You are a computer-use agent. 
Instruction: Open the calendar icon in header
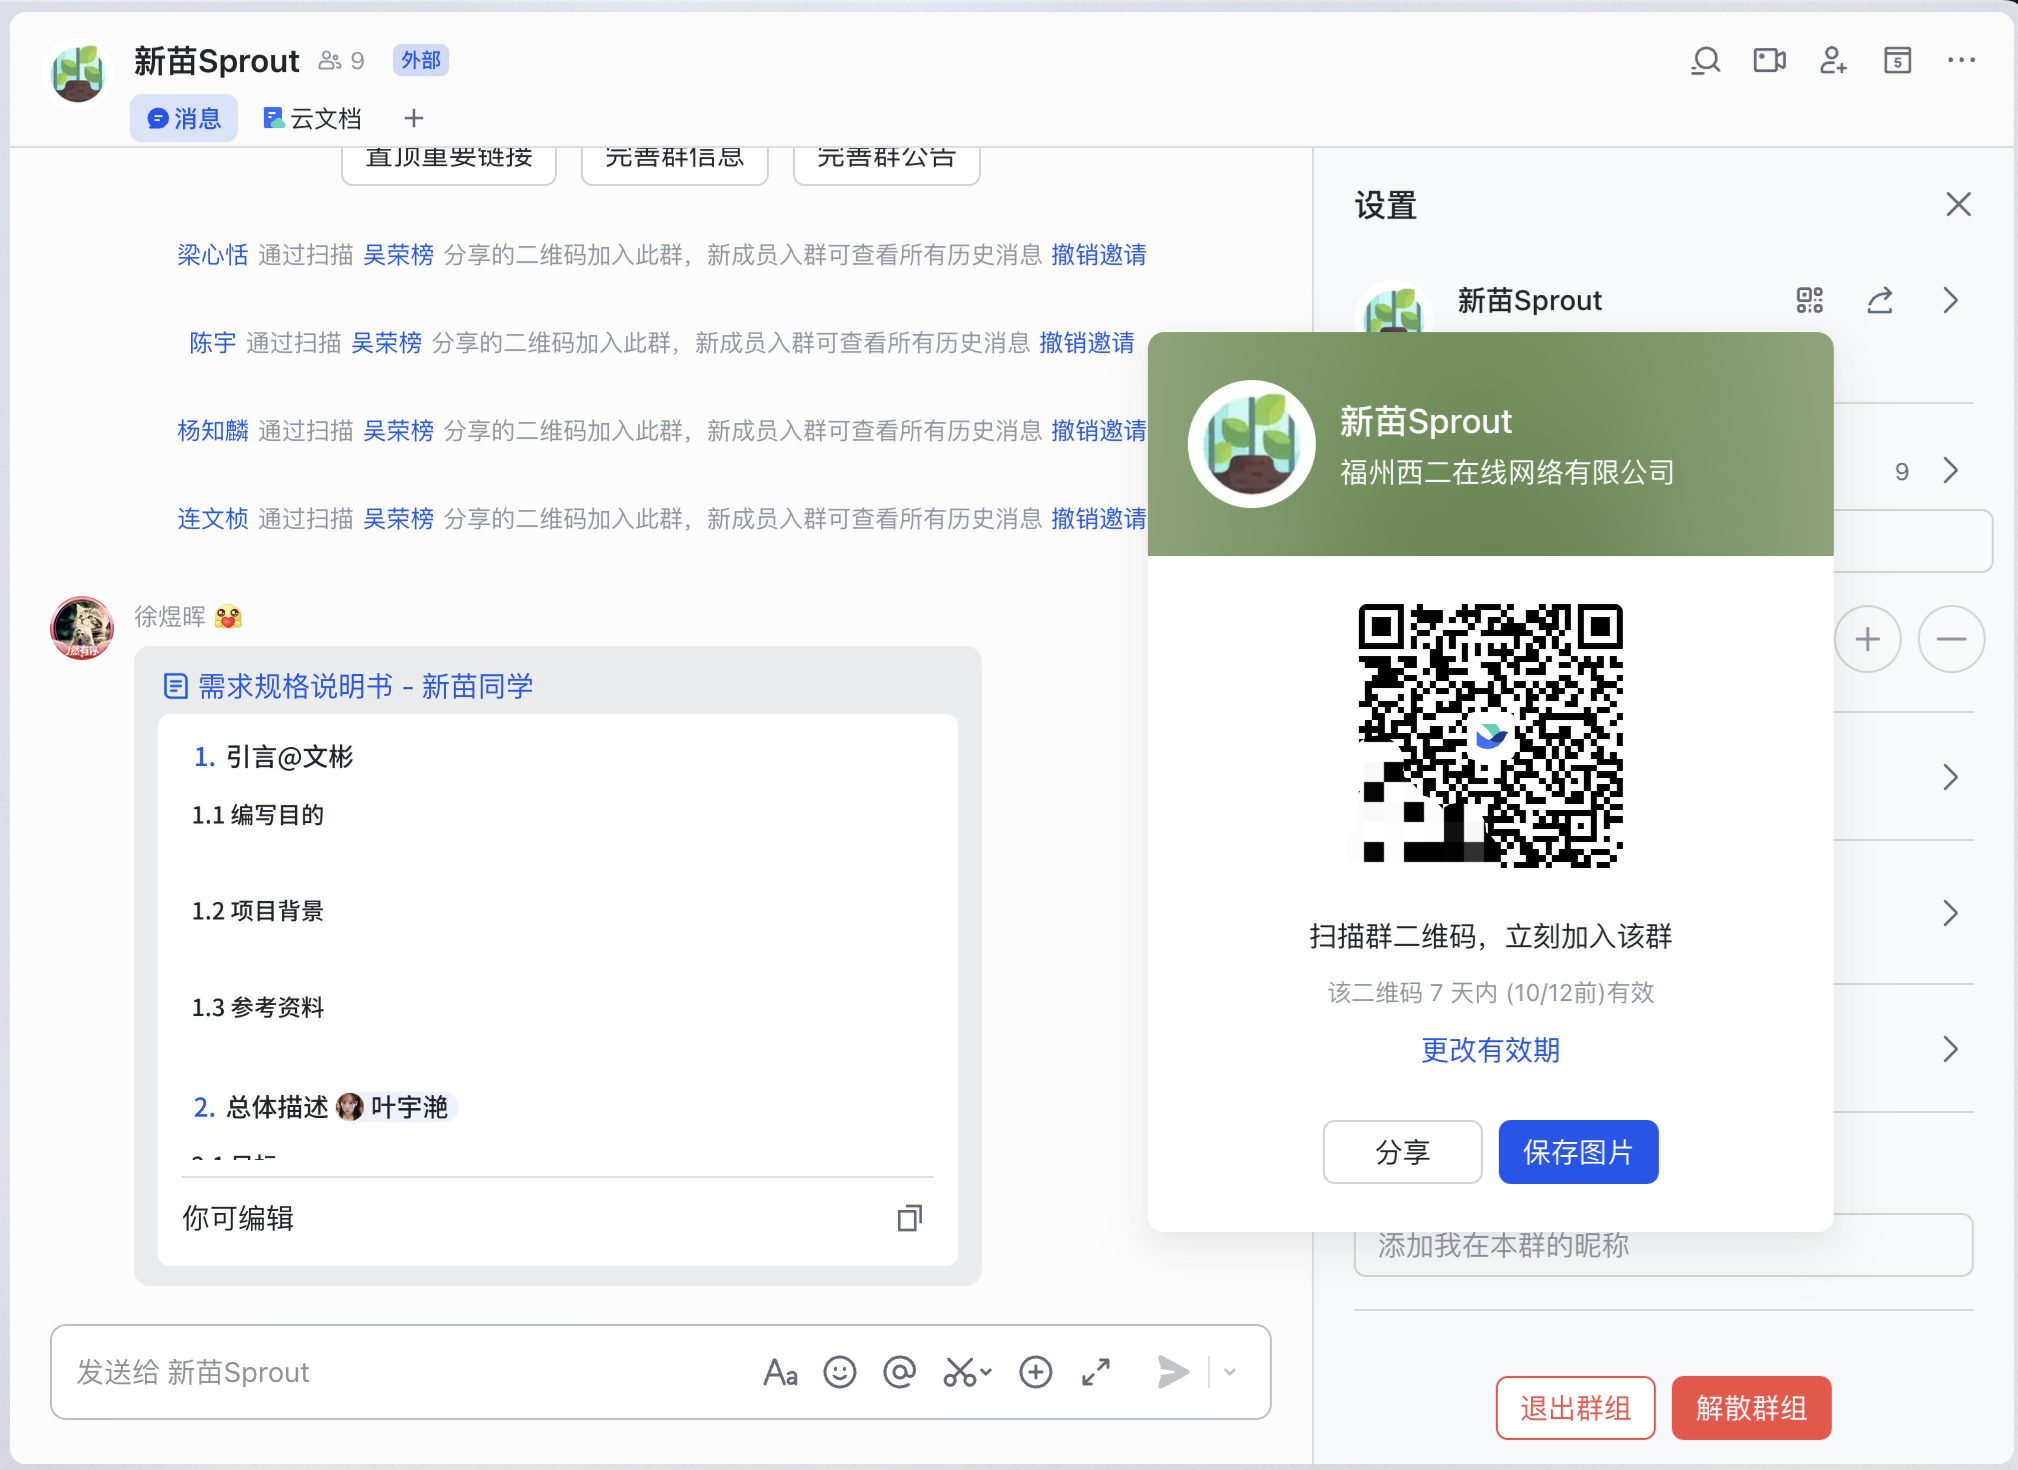coord(1897,61)
